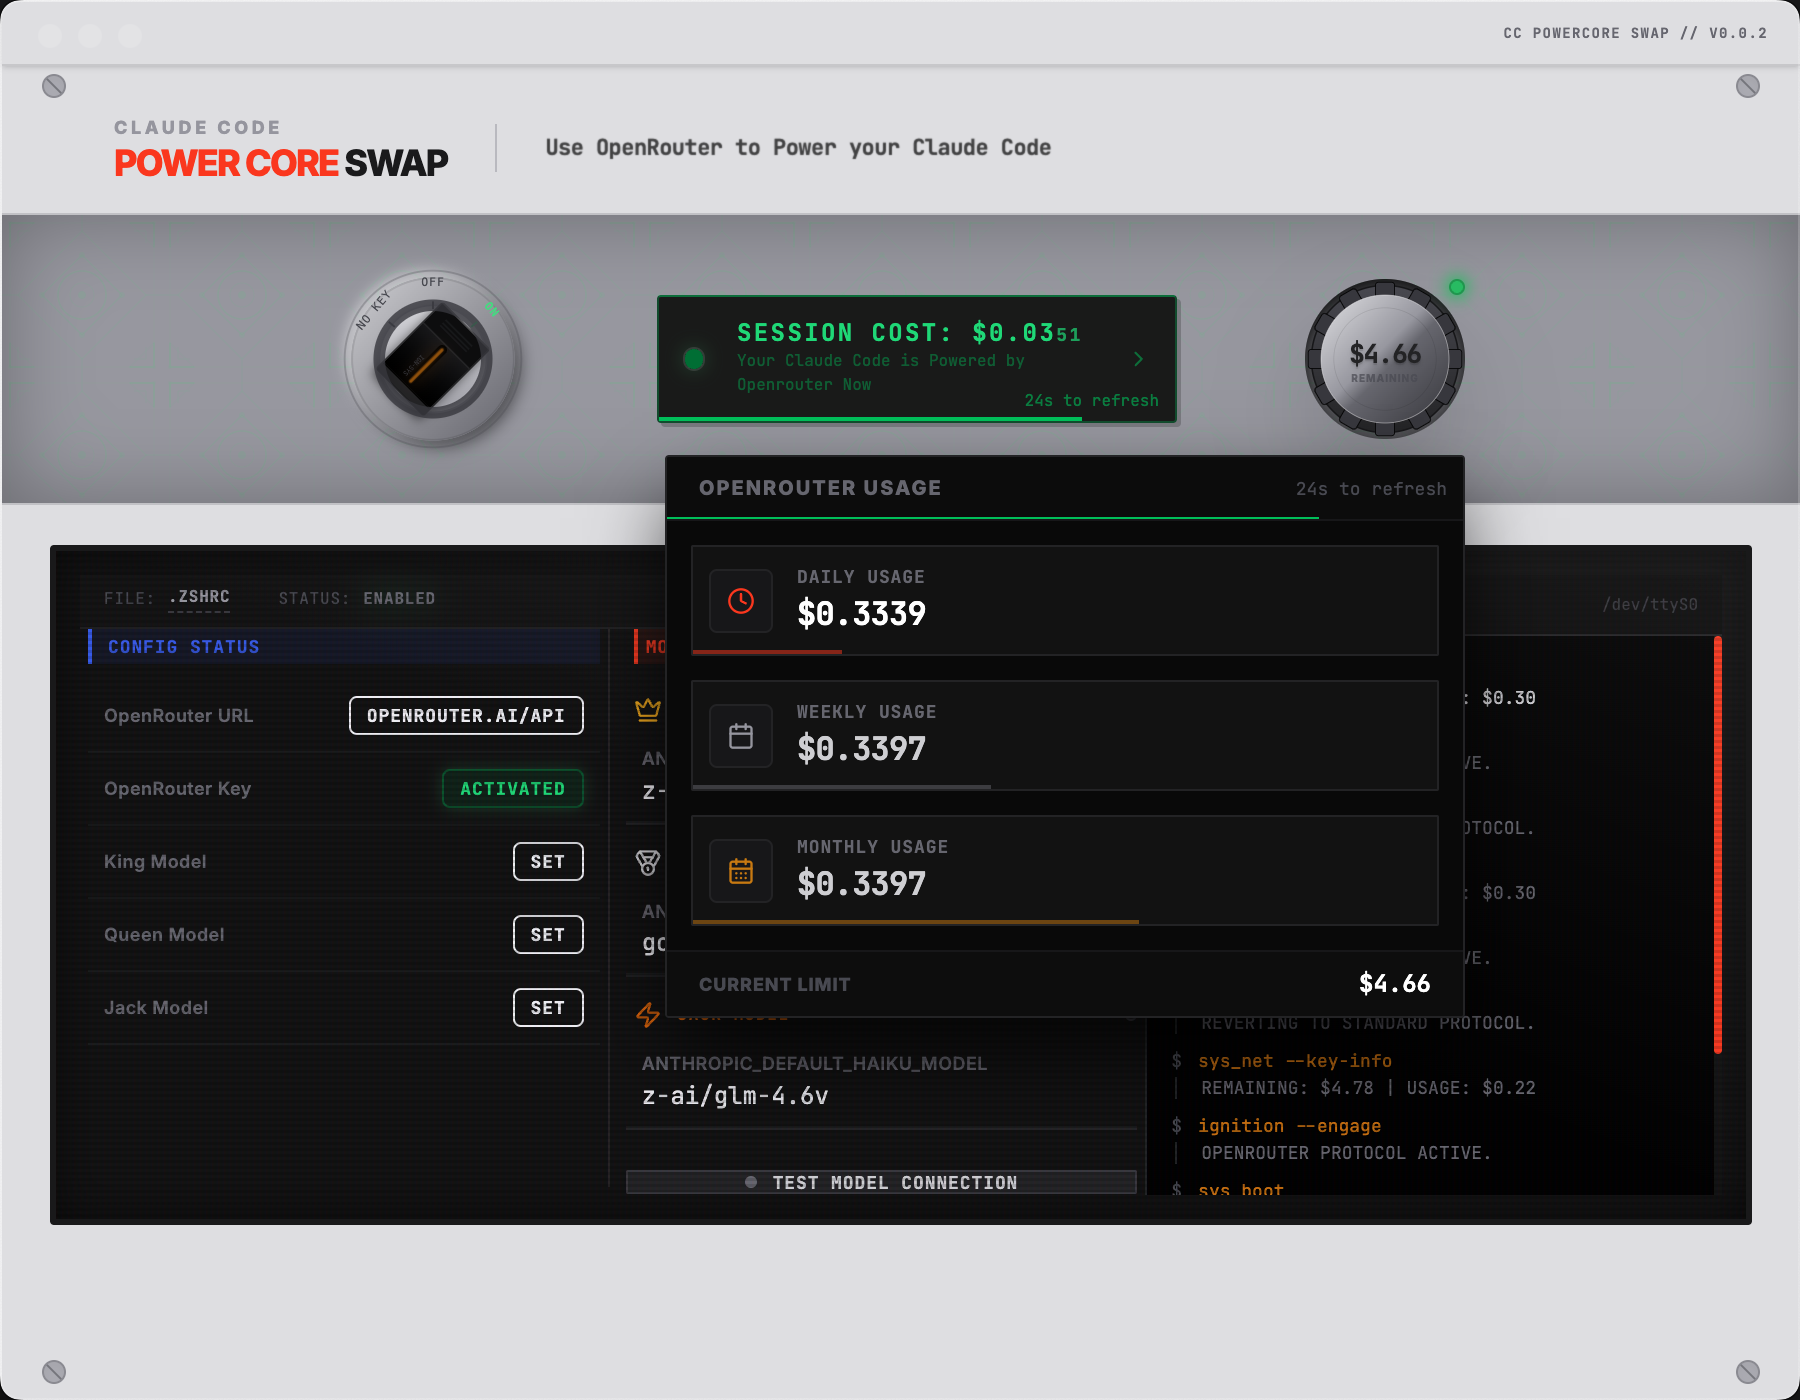1800x1400 pixels.
Task: Click the red terminal scrollbar
Action: pyautogui.click(x=1717, y=845)
